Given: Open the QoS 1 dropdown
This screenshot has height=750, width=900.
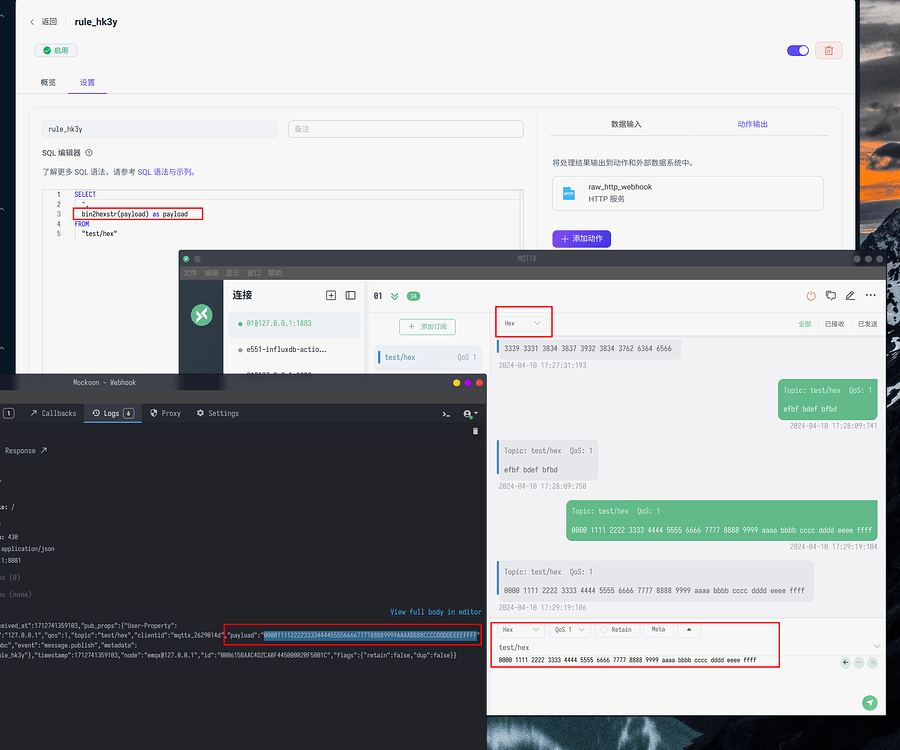Looking at the screenshot, I should (568, 629).
